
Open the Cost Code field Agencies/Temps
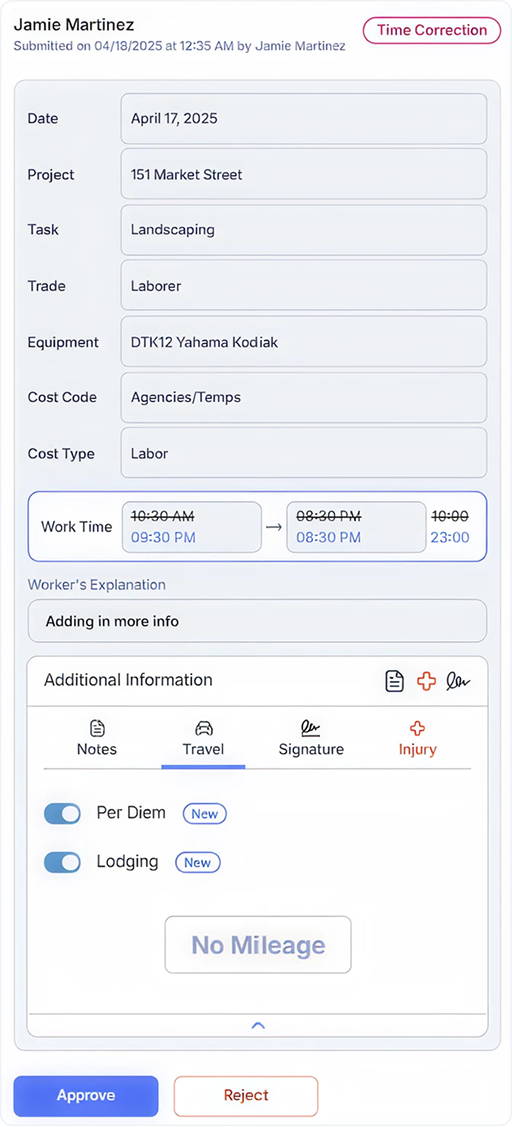click(303, 397)
